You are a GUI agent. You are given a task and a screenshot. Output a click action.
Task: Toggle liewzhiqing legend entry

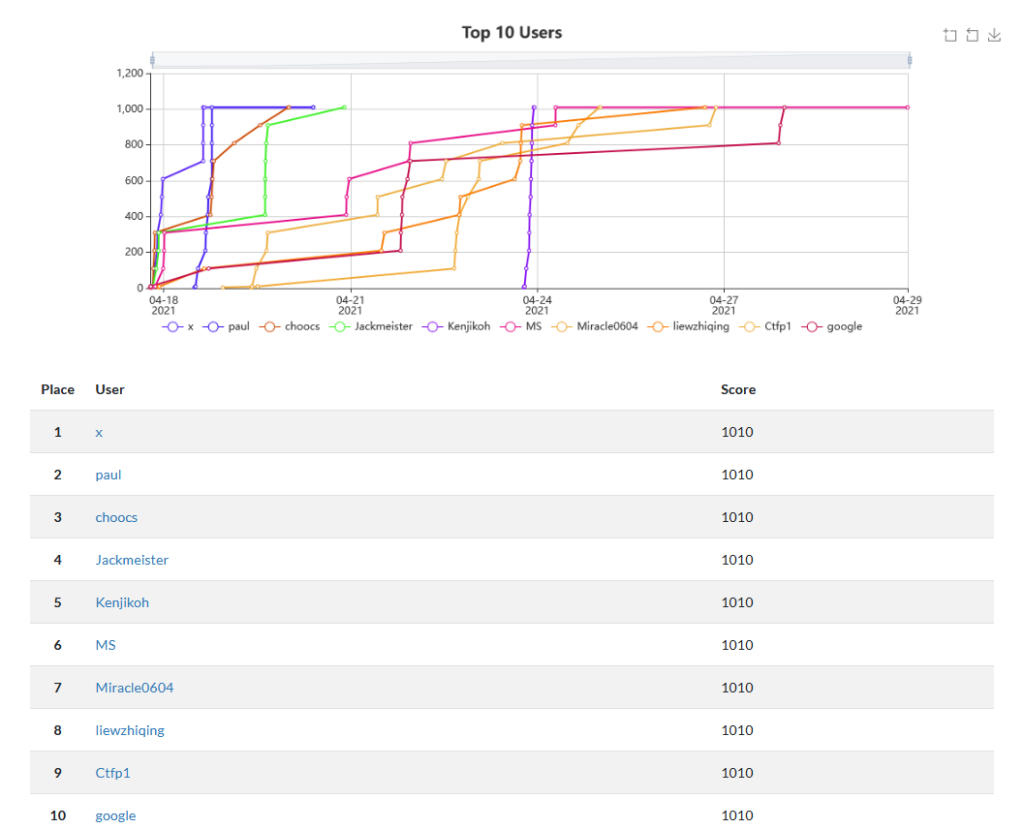[688, 327]
